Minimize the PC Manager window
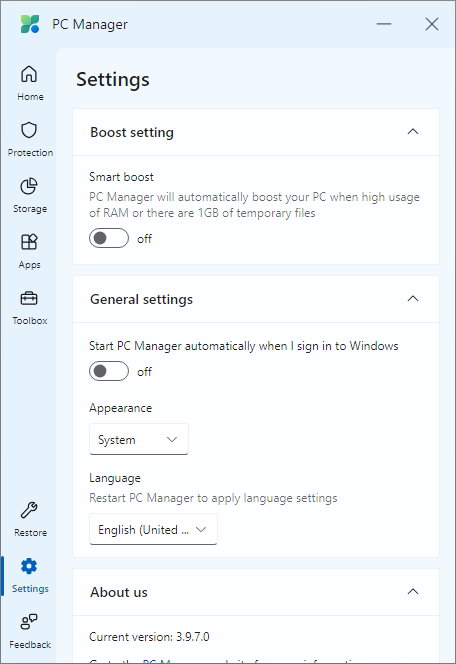Image resolution: width=456 pixels, height=664 pixels. (384, 24)
